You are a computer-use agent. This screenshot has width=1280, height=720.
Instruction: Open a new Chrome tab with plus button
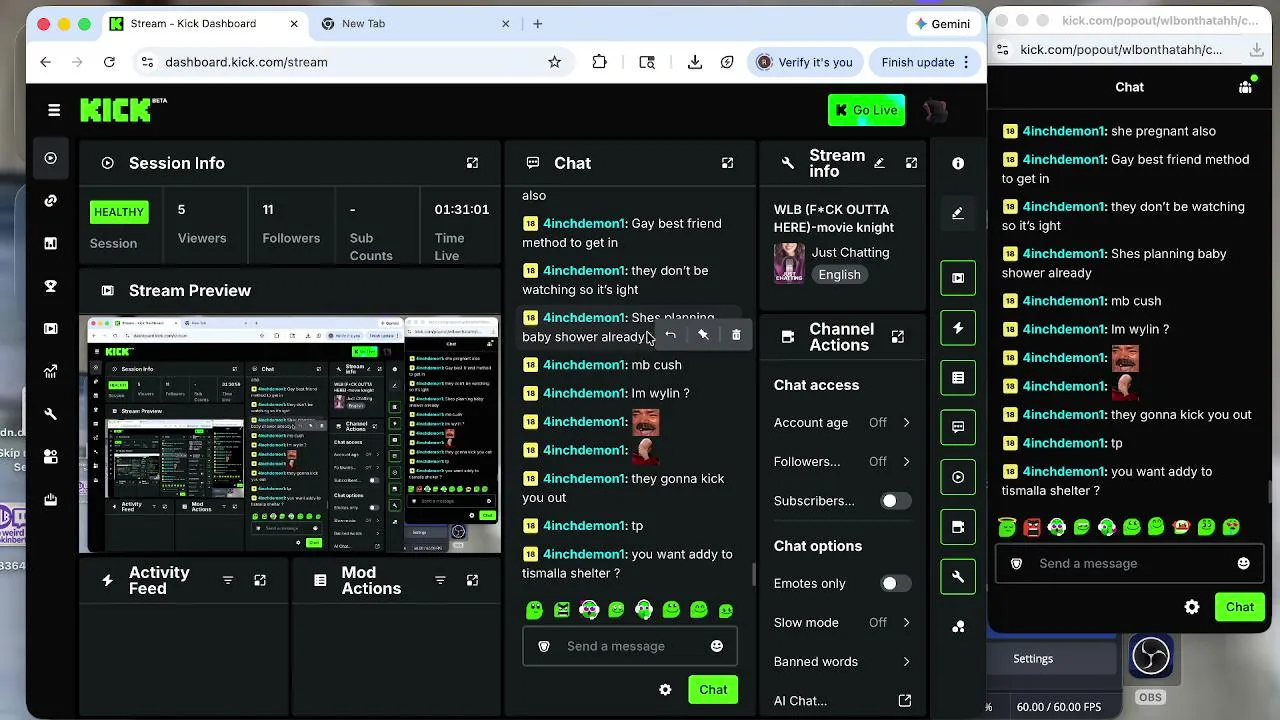pyautogui.click(x=538, y=24)
